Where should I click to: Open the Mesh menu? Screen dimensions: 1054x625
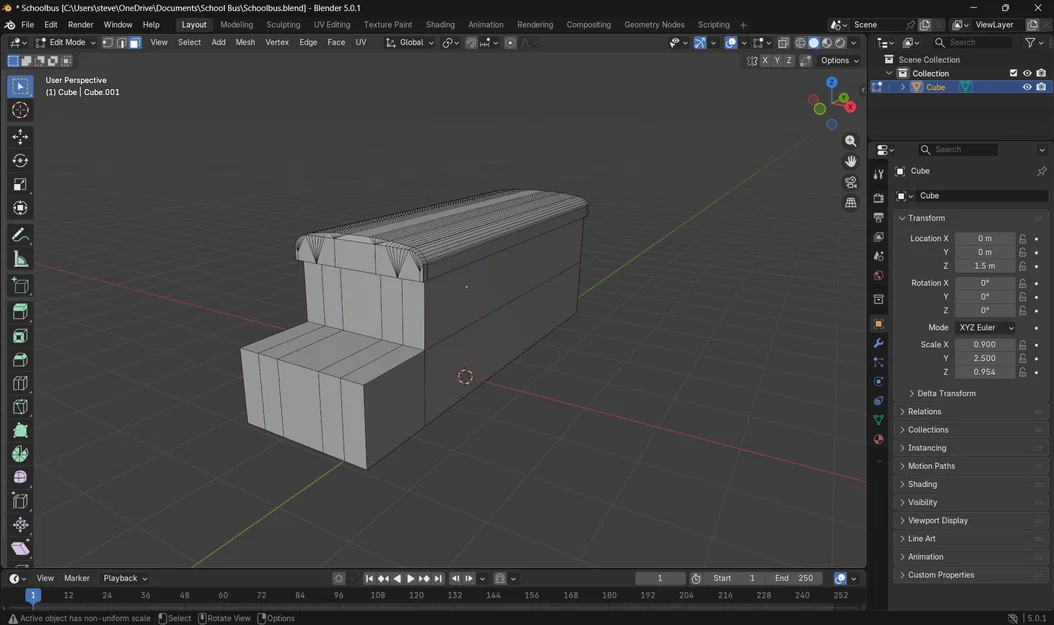click(x=245, y=43)
